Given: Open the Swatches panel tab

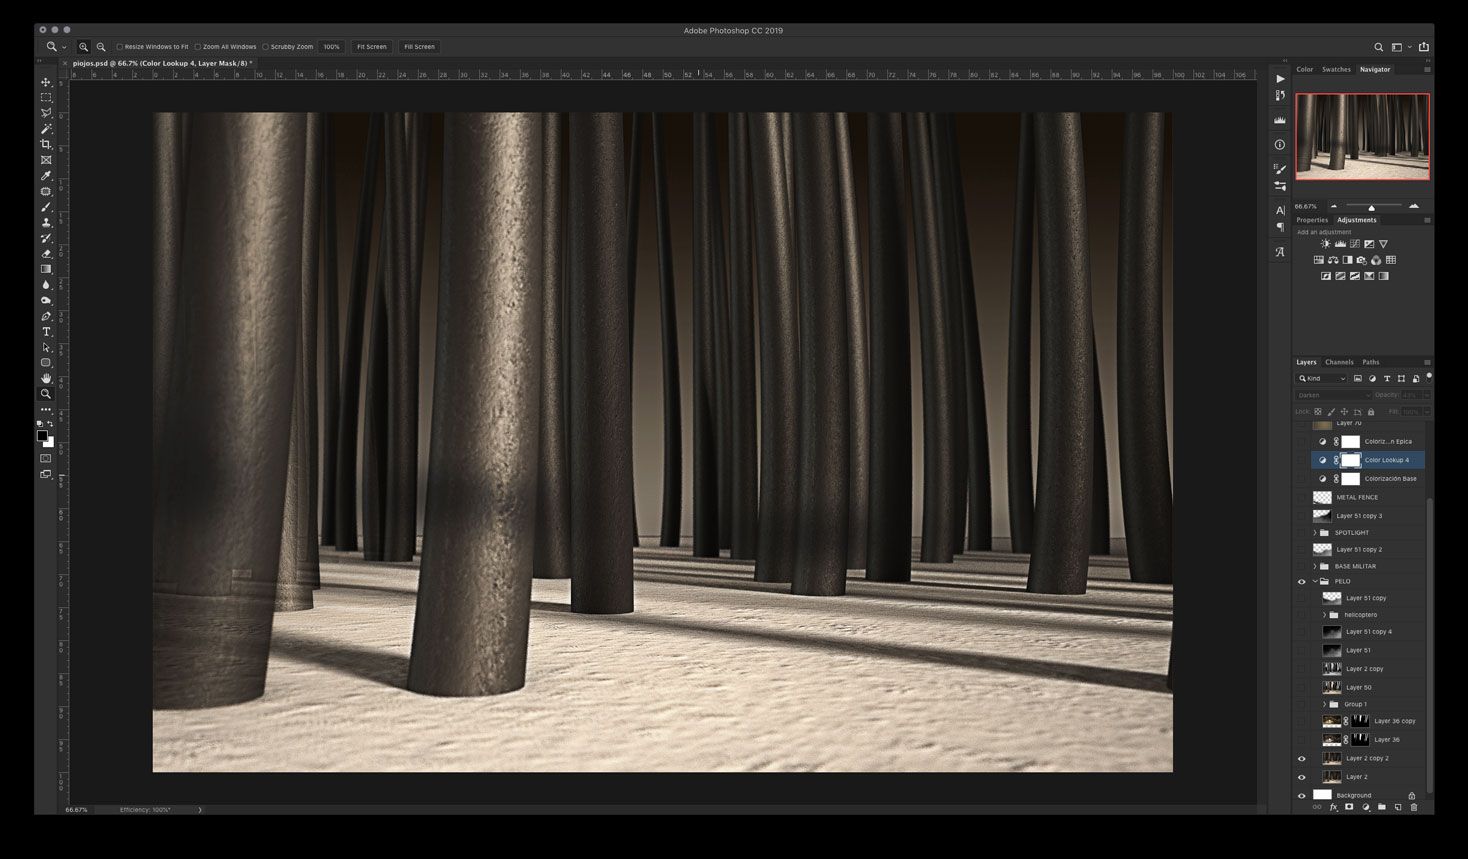Looking at the screenshot, I should [x=1336, y=70].
